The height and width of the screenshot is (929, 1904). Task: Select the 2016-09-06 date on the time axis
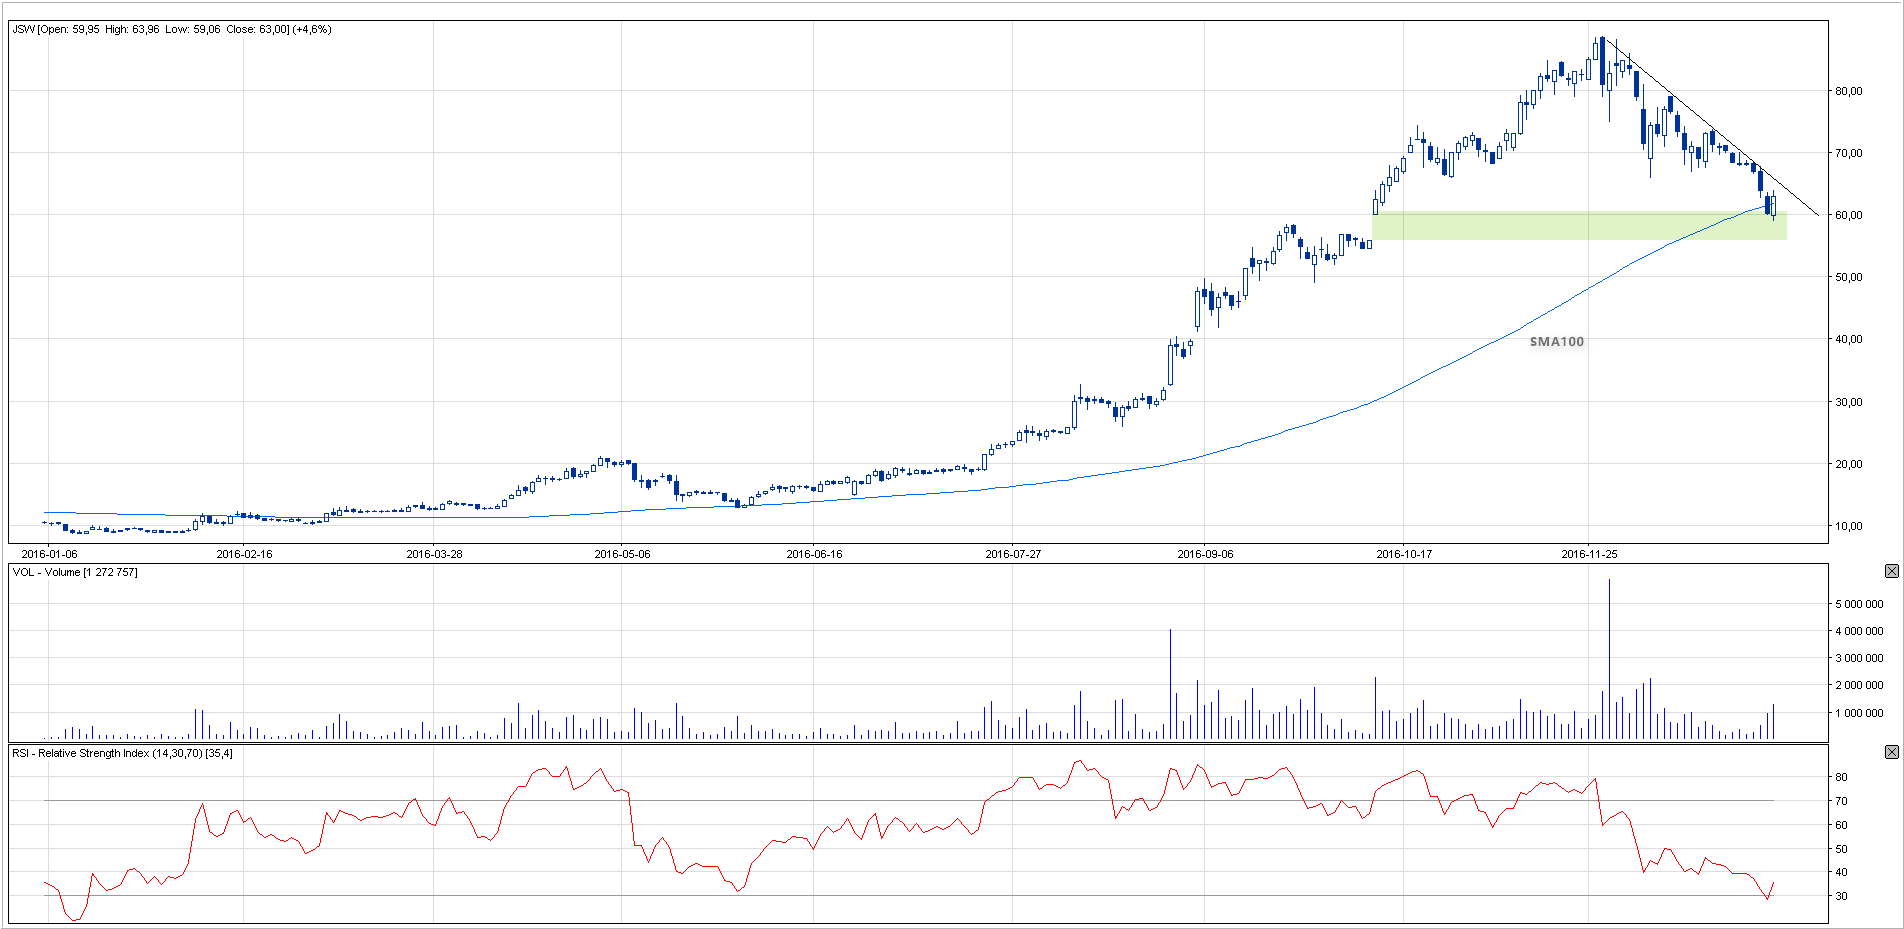click(1205, 554)
